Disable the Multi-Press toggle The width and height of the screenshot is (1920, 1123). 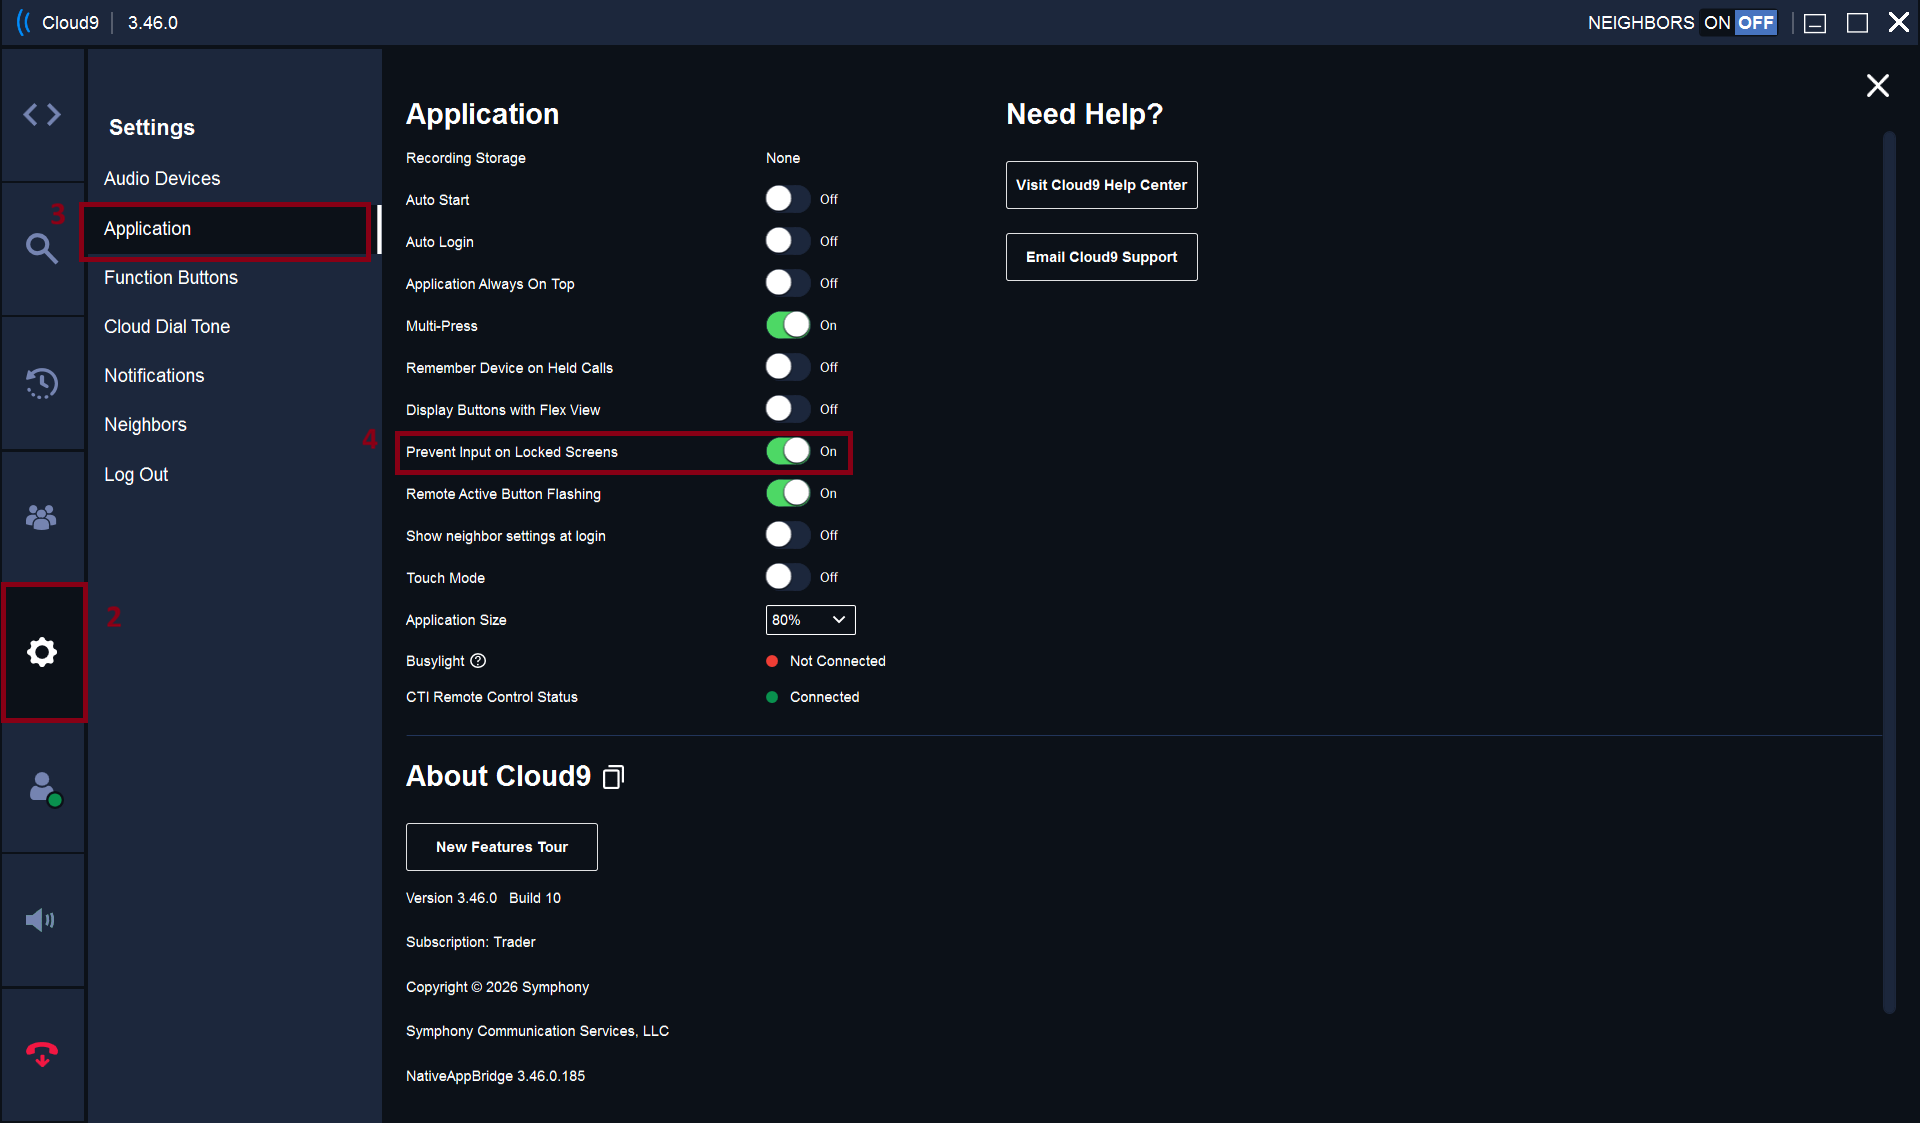(788, 325)
